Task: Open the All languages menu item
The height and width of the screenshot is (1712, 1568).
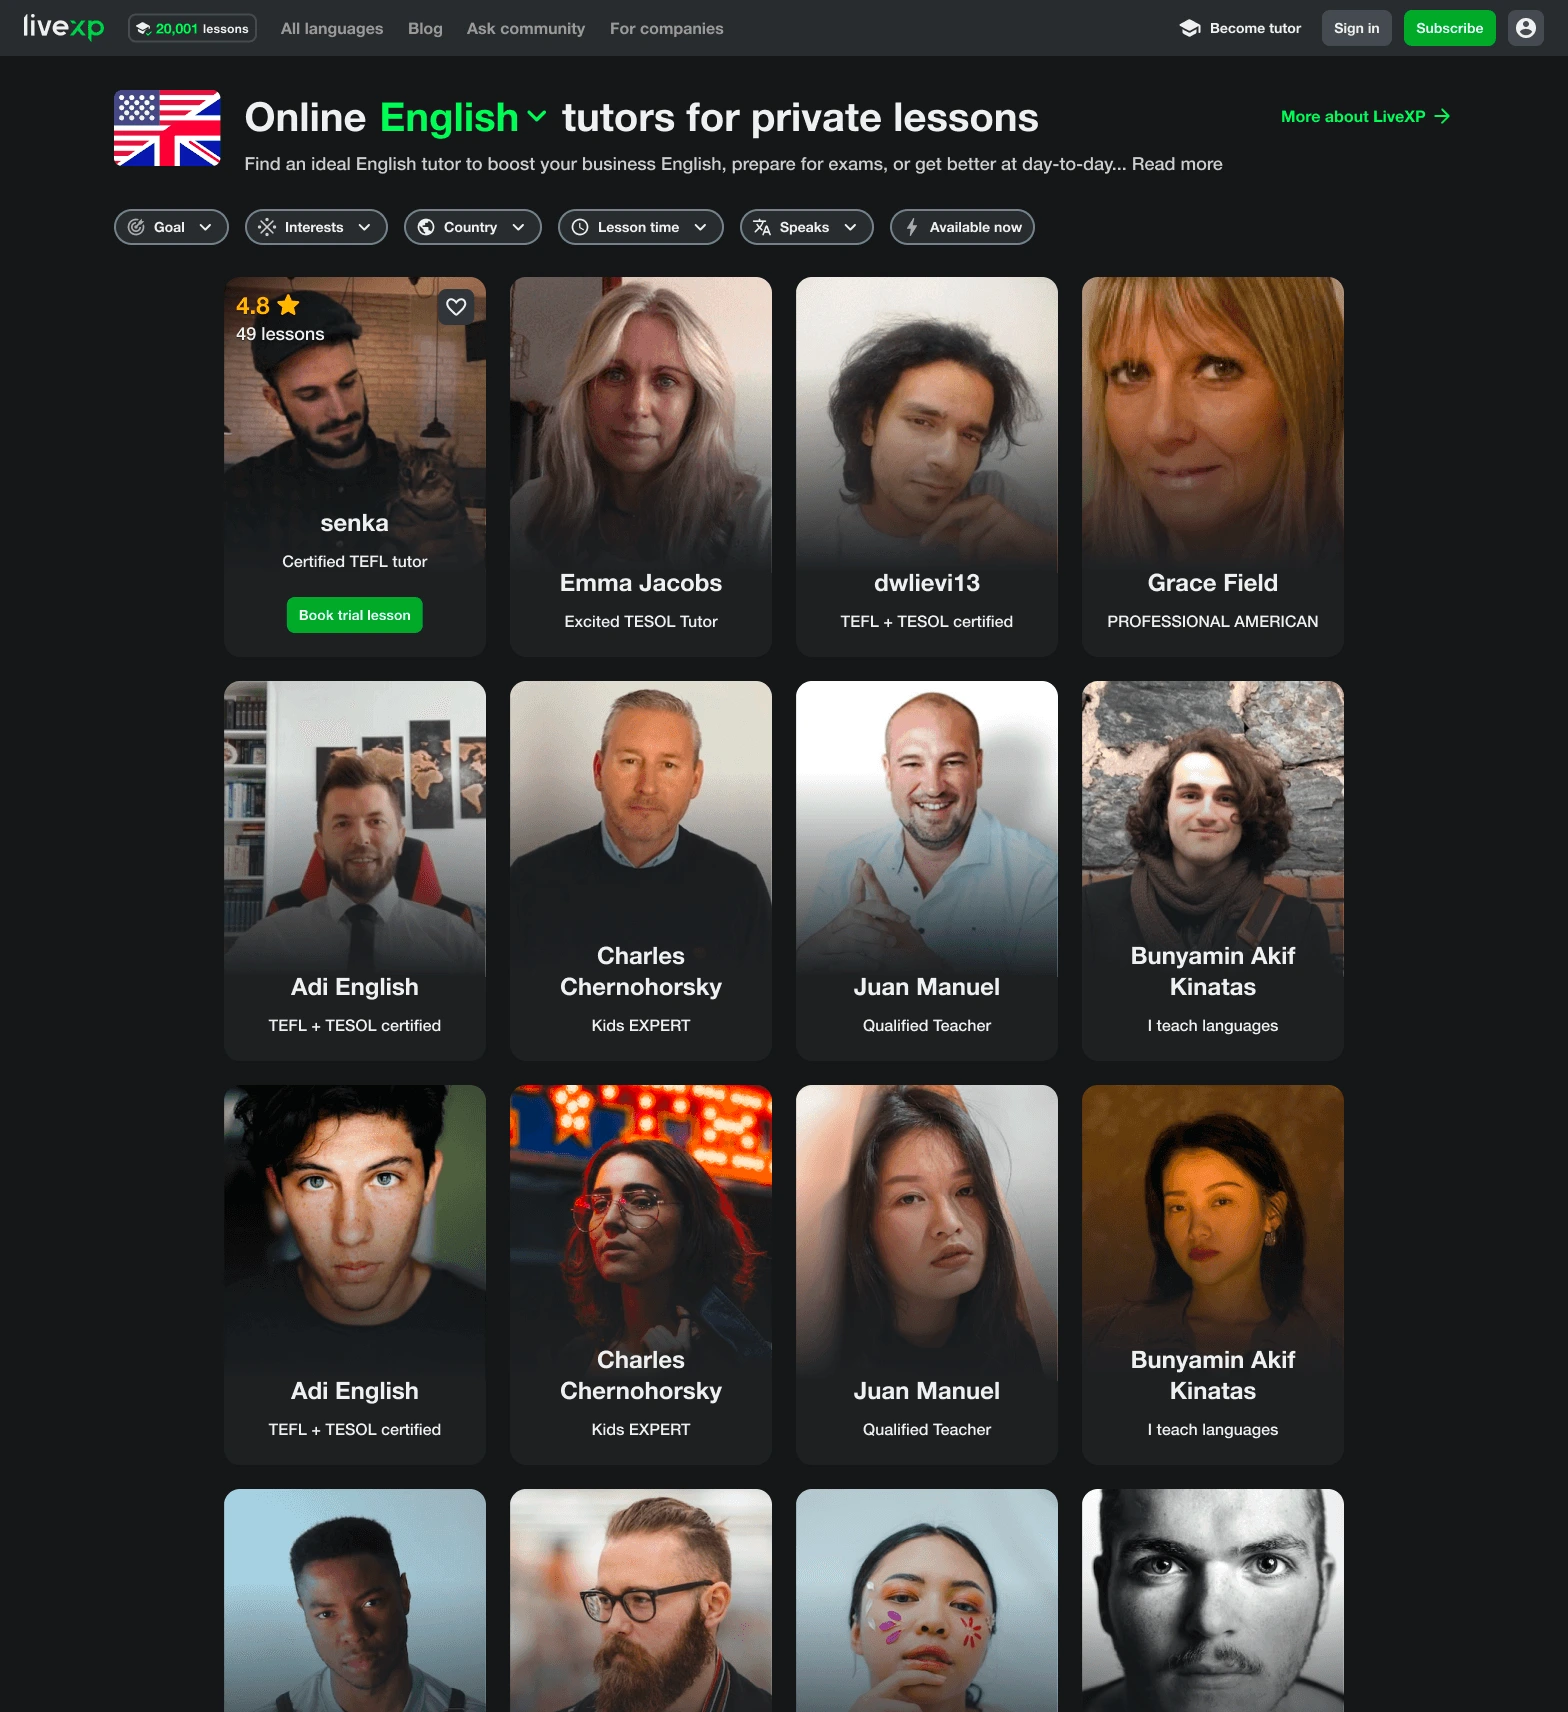Action: click(x=332, y=28)
